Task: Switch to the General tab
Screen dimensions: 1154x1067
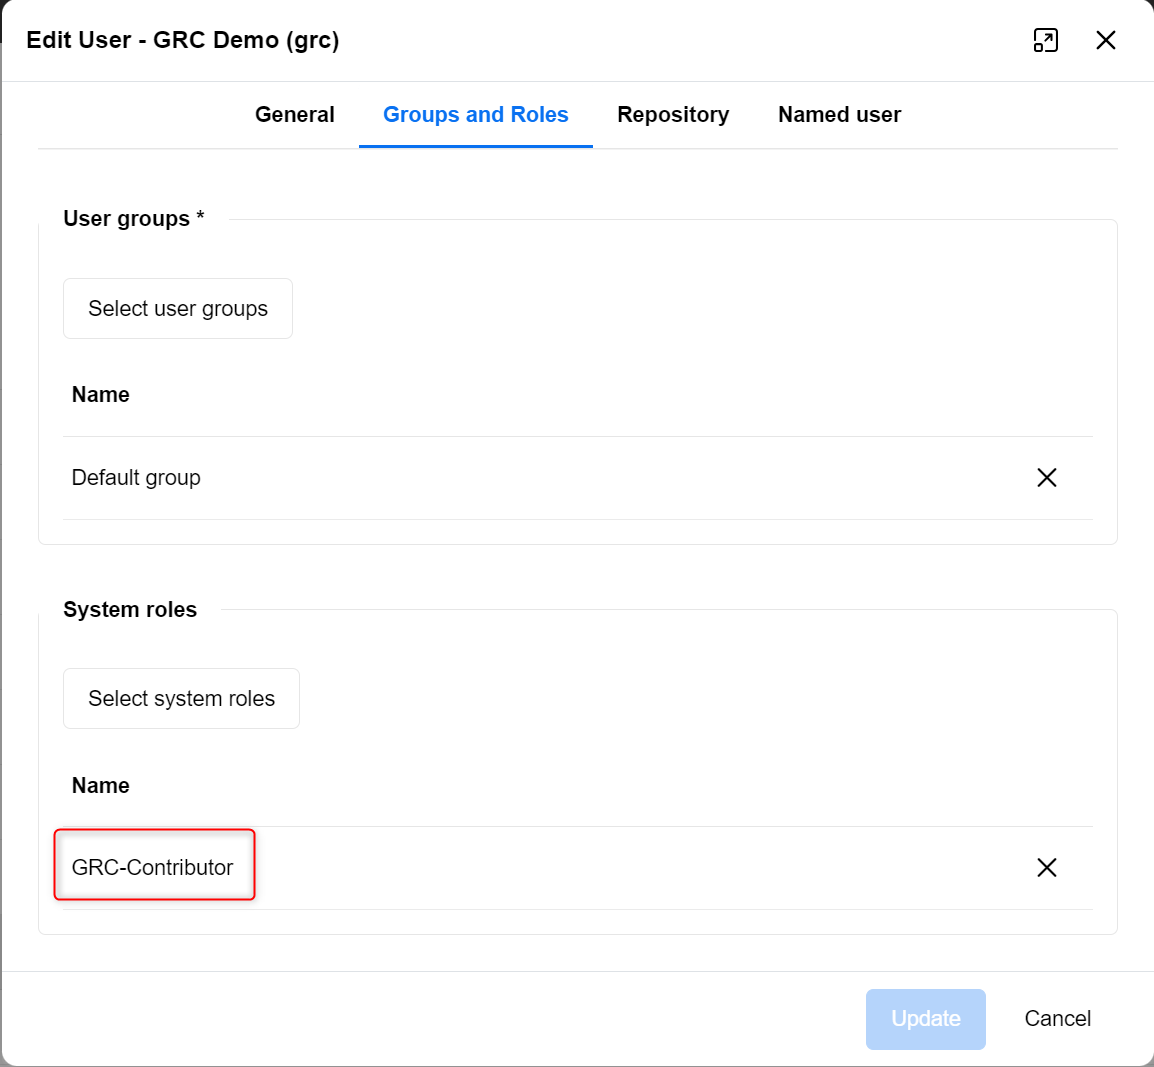Action: pos(294,115)
